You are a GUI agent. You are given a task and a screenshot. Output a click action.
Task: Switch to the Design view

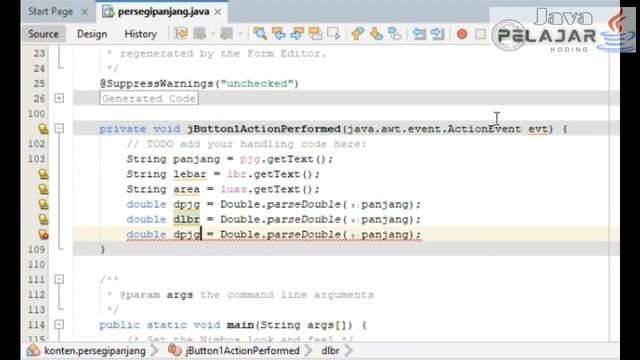coord(92,34)
